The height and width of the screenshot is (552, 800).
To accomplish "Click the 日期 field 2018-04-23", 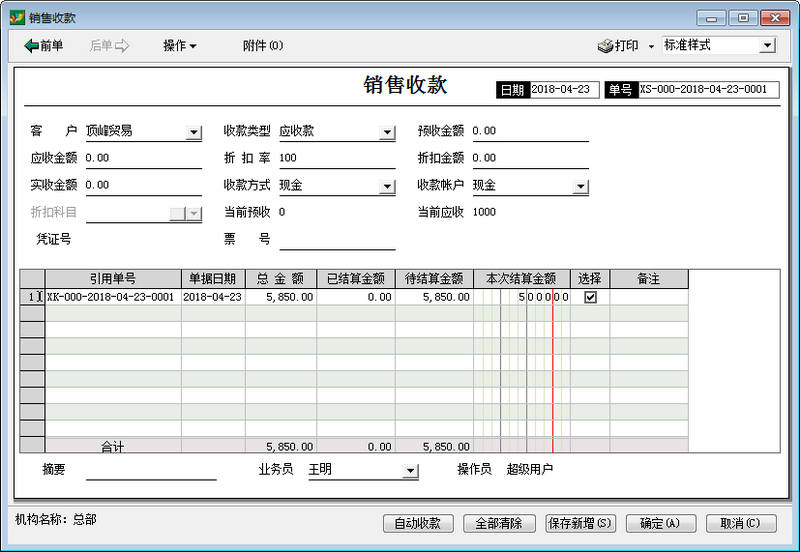I will tap(564, 90).
